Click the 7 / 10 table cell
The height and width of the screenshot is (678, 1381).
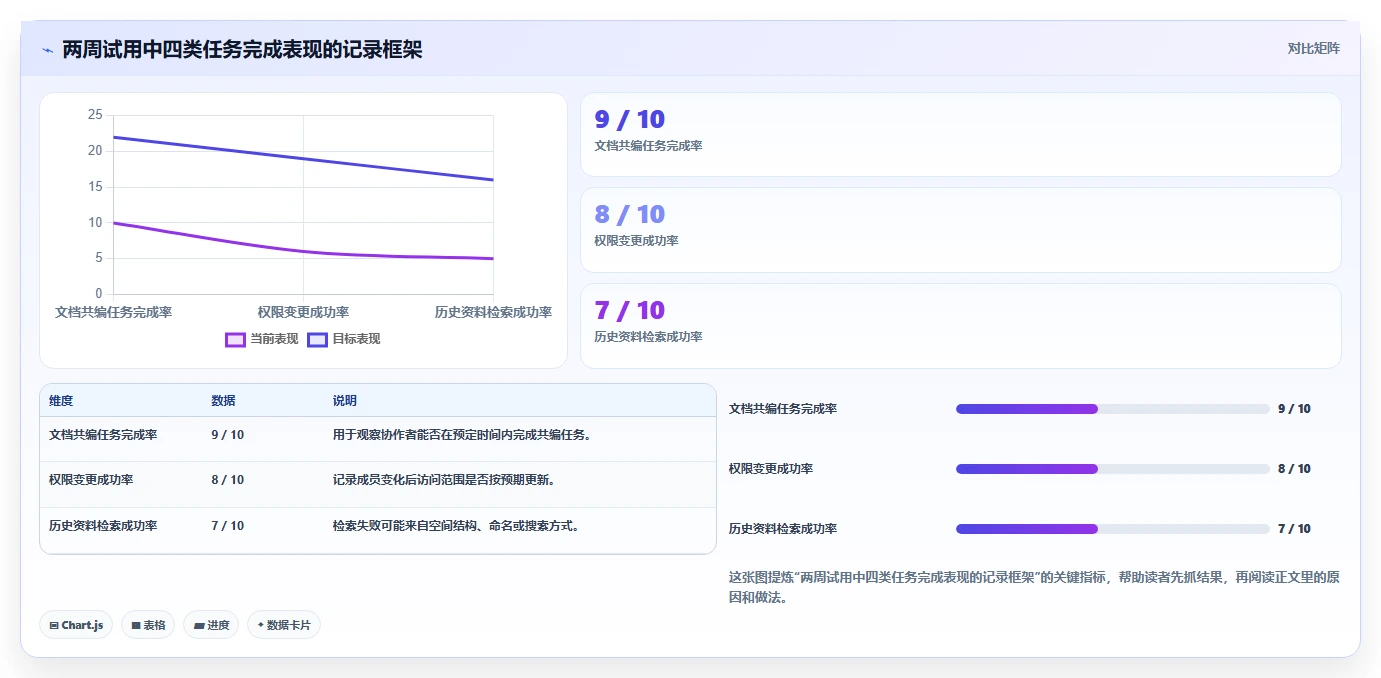228,526
